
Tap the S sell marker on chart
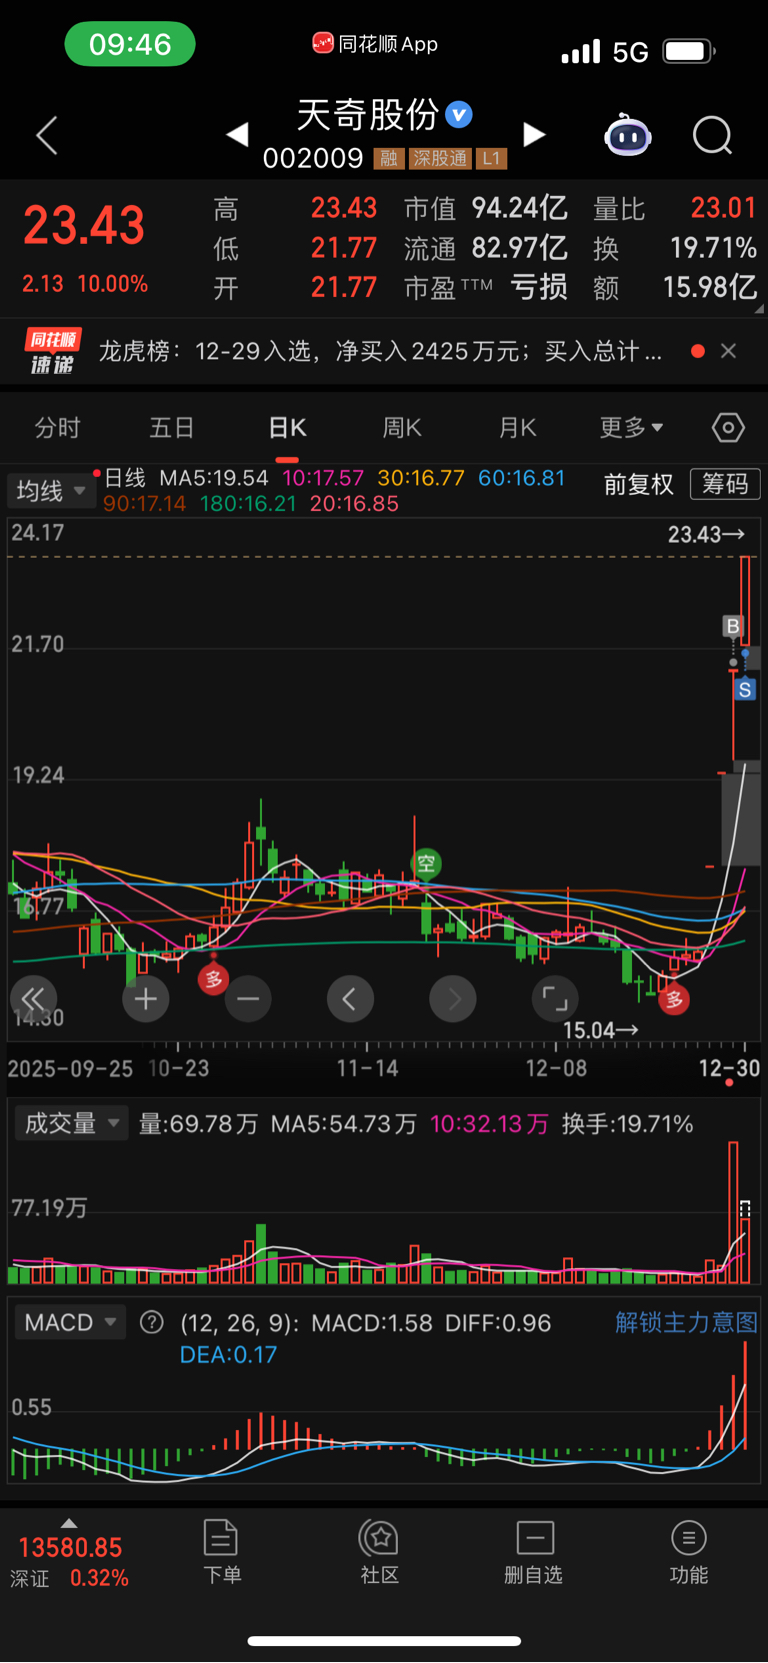pyautogui.click(x=745, y=690)
